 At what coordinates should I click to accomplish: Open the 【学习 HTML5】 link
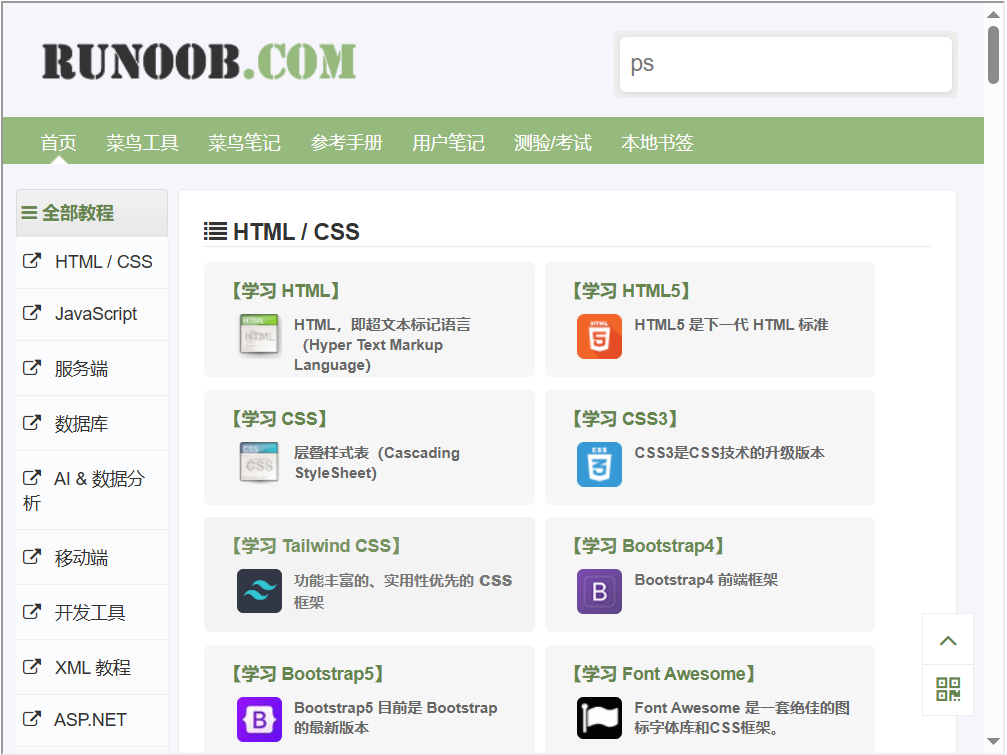631,291
